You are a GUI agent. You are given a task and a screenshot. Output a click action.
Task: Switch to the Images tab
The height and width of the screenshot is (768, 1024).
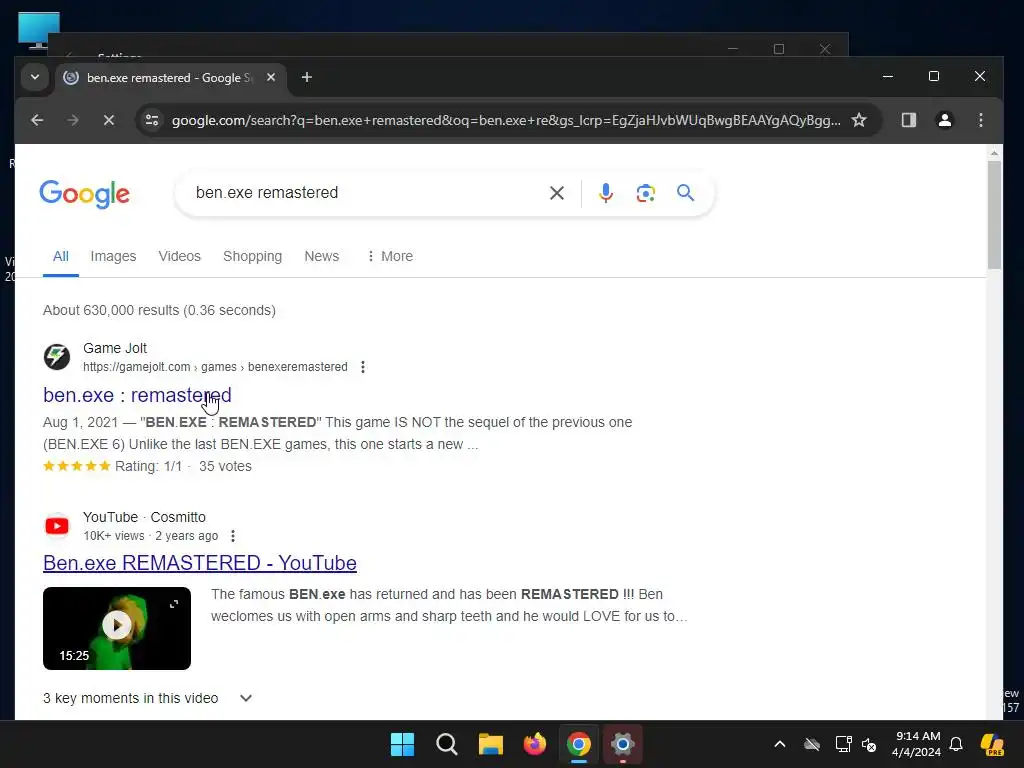(113, 256)
